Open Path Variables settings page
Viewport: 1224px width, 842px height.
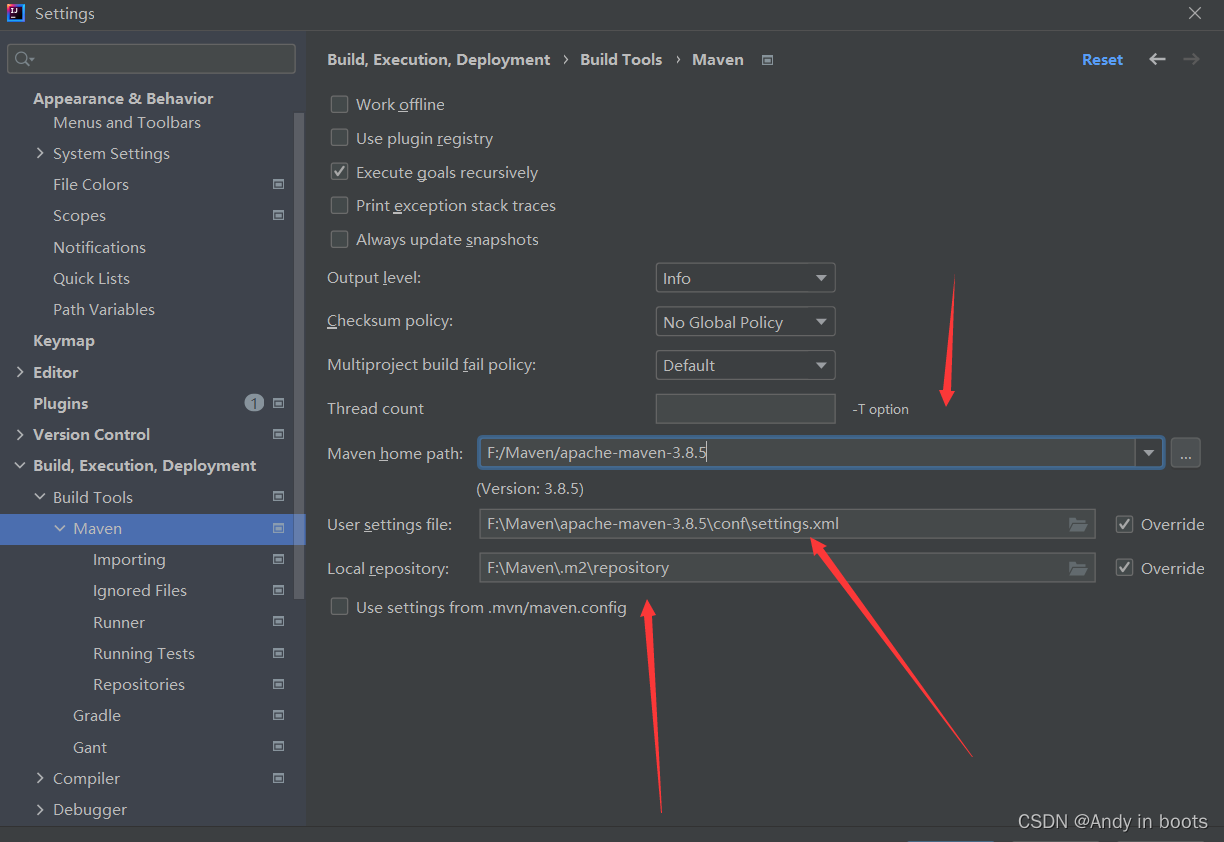104,309
